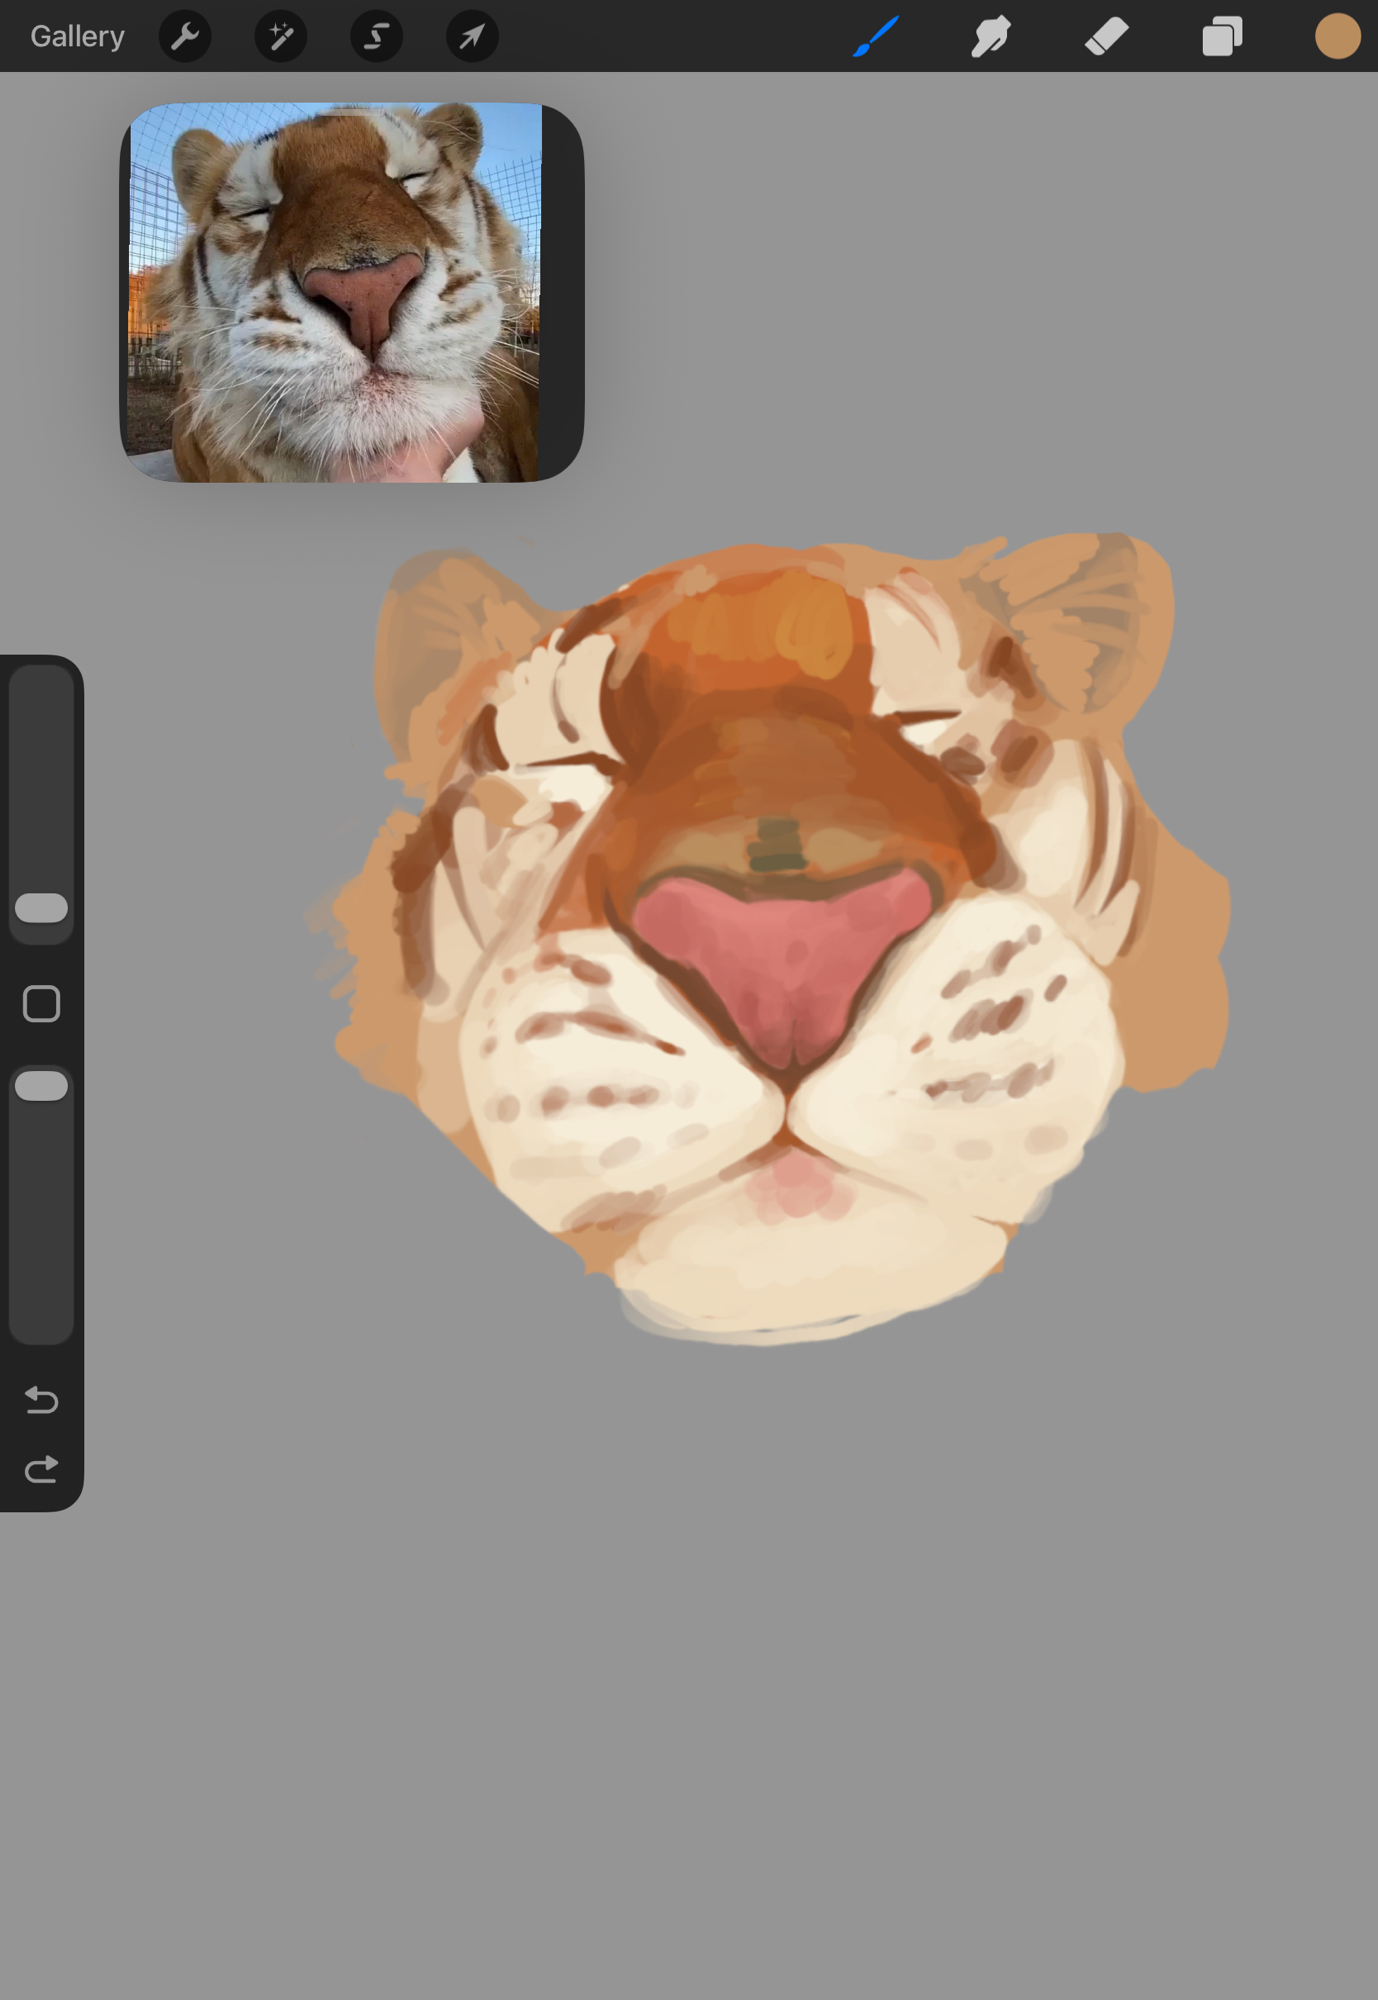Select the Eraser tool
Viewport: 1378px width, 2000px height.
pos(1106,37)
